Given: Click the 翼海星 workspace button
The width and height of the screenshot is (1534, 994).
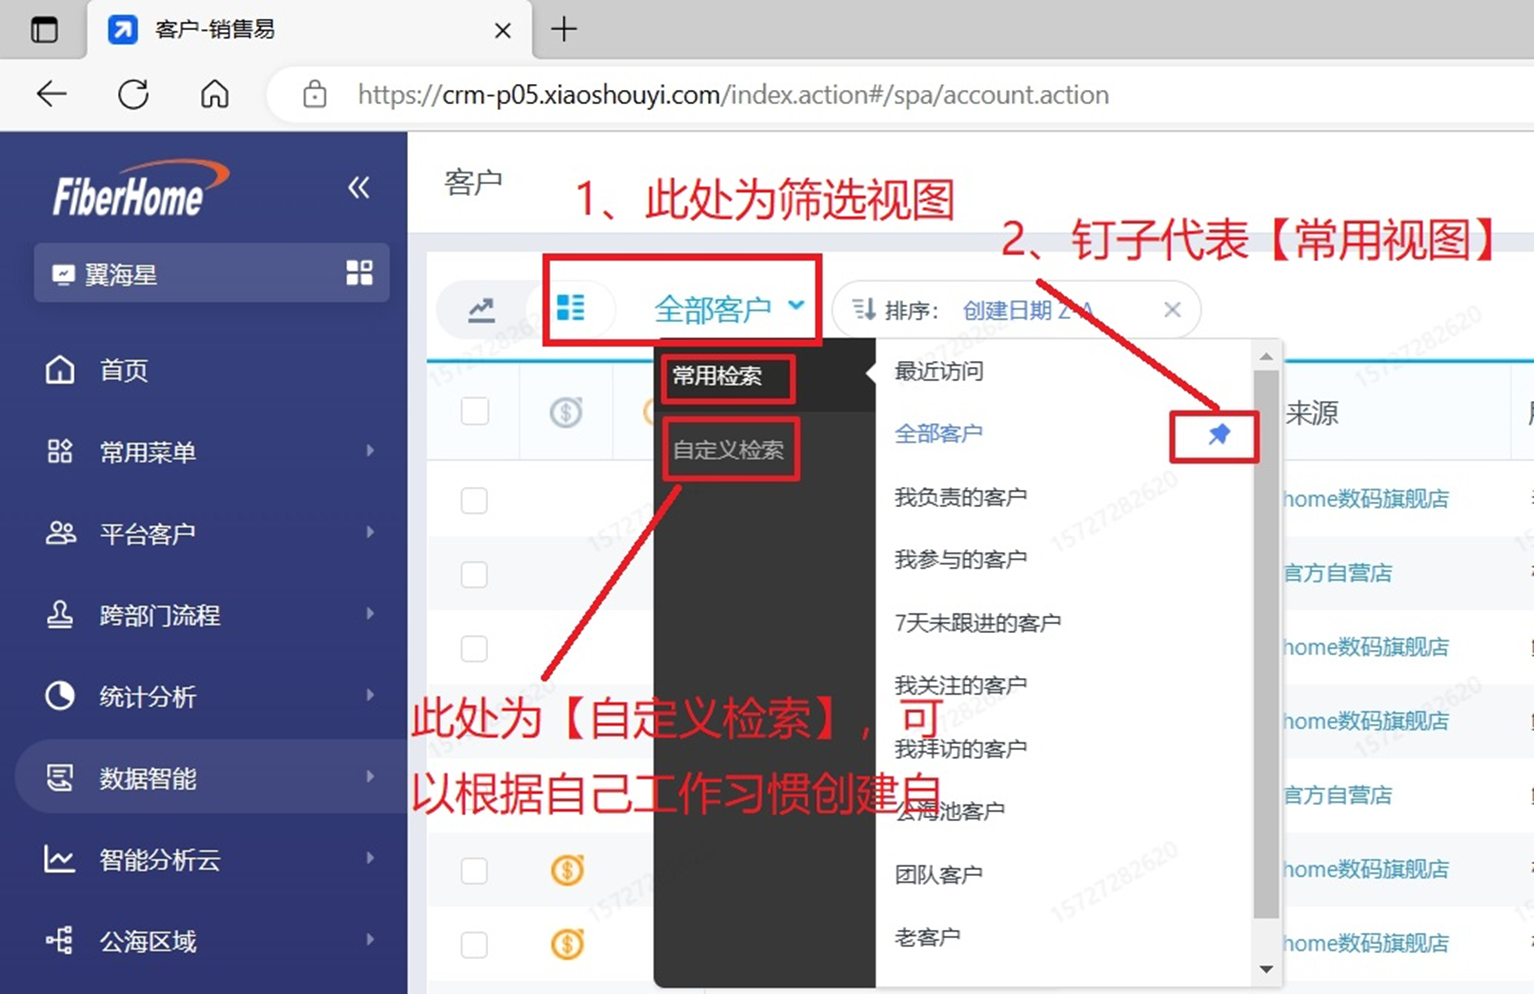Looking at the screenshot, I should tap(211, 273).
